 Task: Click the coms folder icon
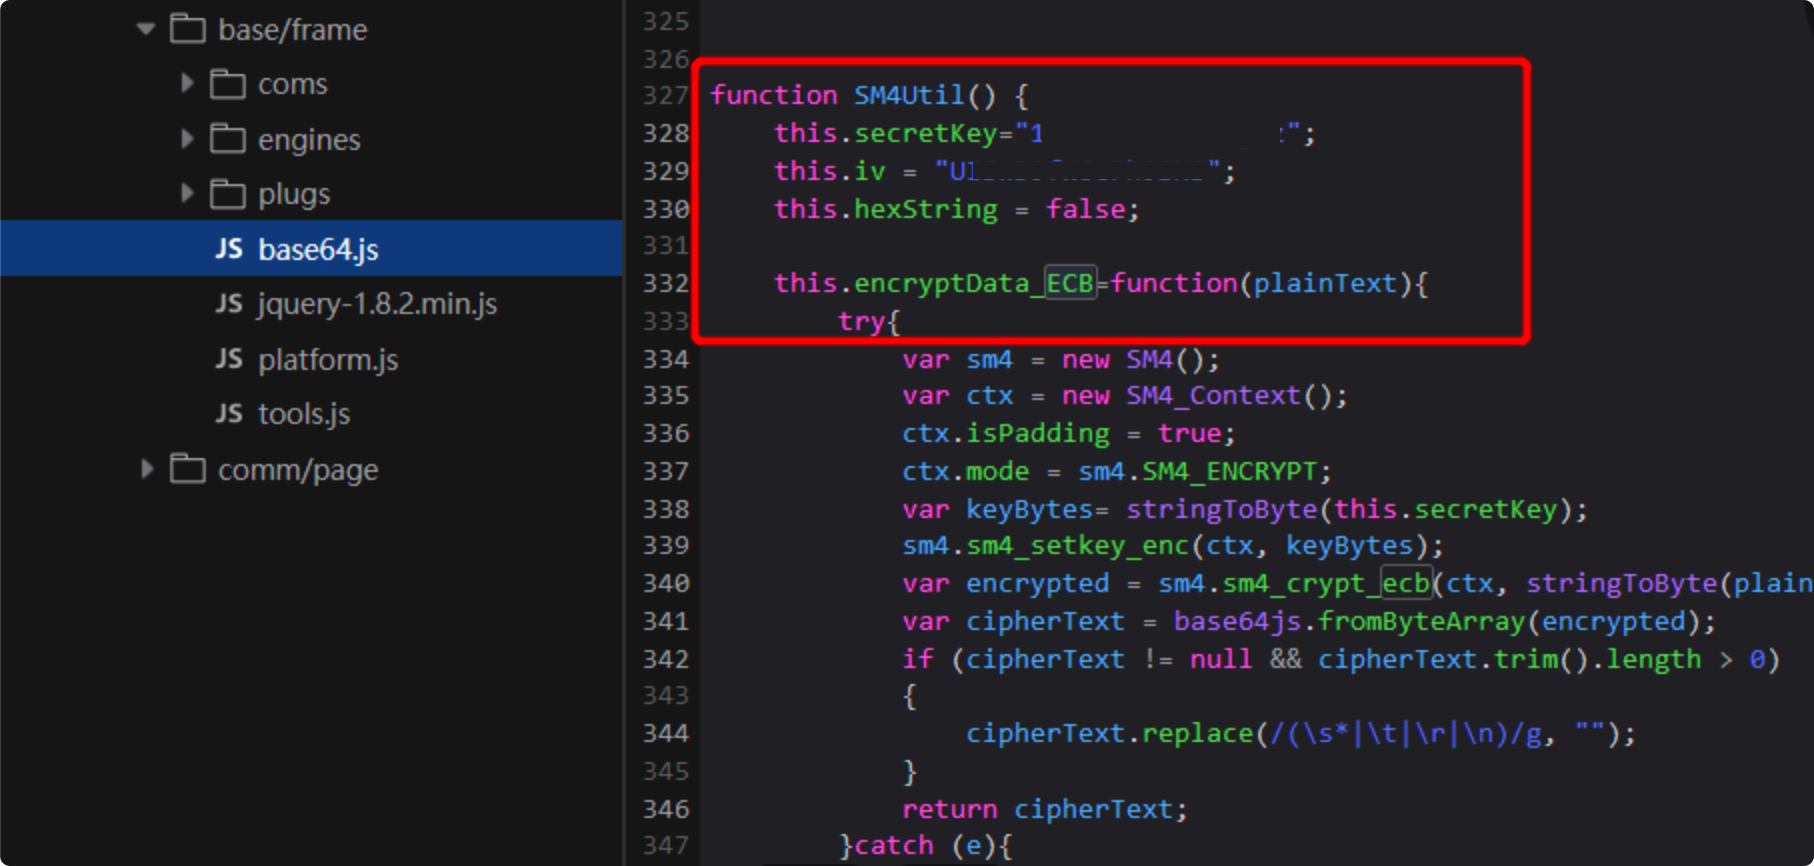pos(227,84)
